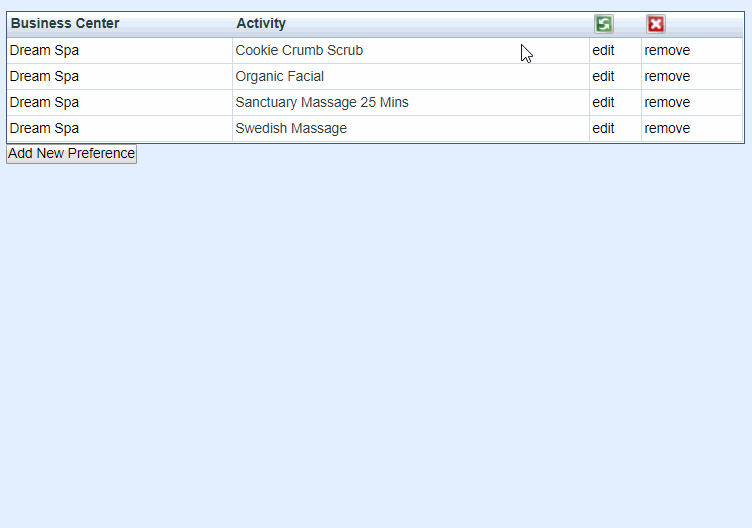This screenshot has height=528, width=752.
Task: Select the Organic Facial activity cell
Action: click(411, 76)
